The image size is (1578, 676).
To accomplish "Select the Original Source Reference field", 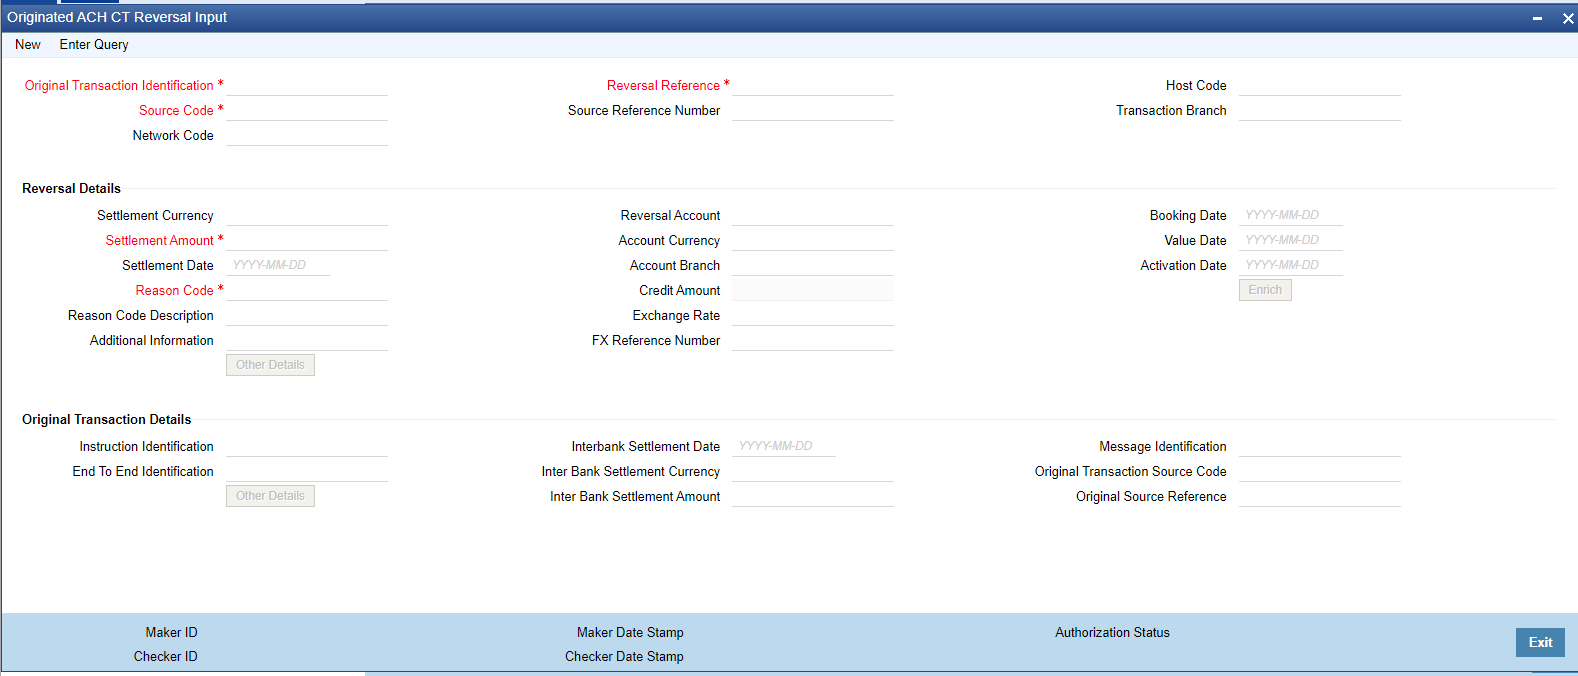I will (x=1320, y=496).
